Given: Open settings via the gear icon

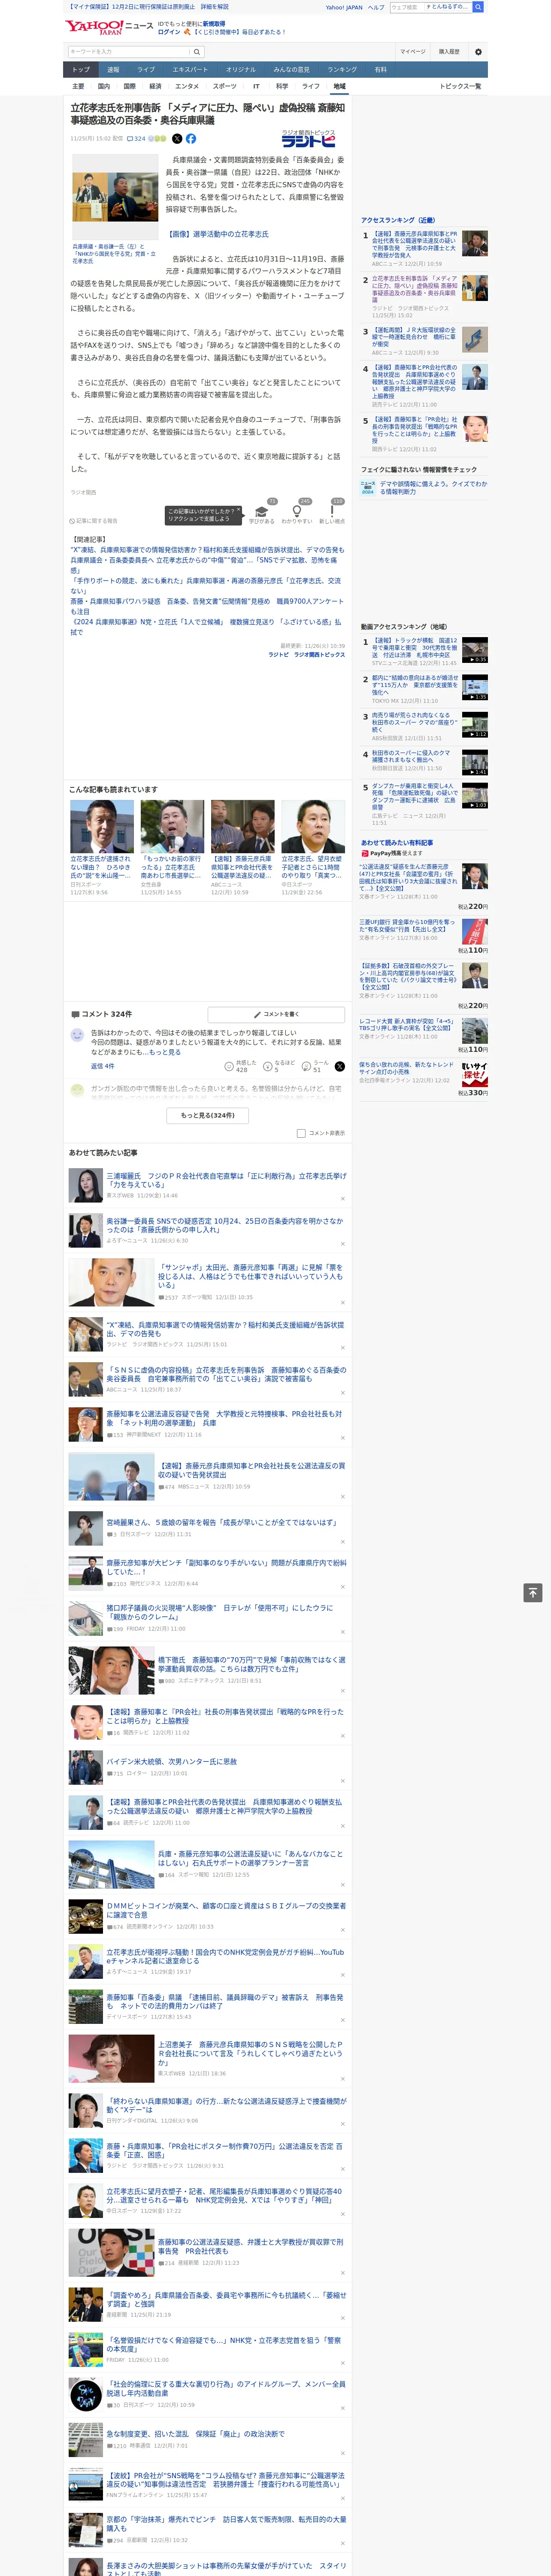Looking at the screenshot, I should pos(478,52).
